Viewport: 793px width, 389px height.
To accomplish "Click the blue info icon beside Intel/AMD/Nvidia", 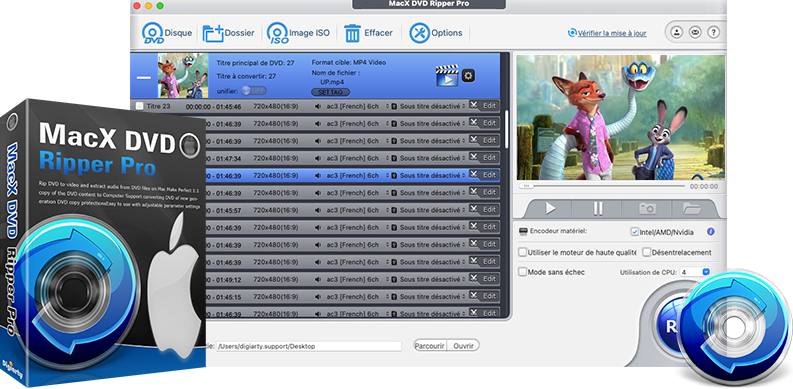I will point(710,232).
